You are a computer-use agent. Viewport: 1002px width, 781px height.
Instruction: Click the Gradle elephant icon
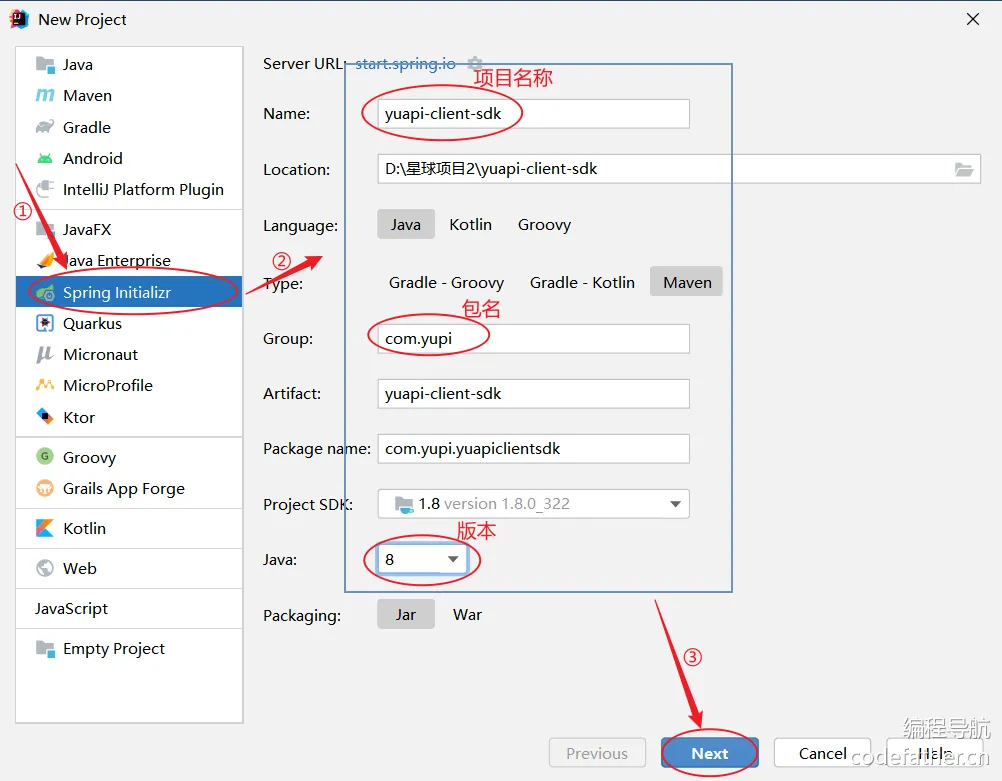(45, 127)
